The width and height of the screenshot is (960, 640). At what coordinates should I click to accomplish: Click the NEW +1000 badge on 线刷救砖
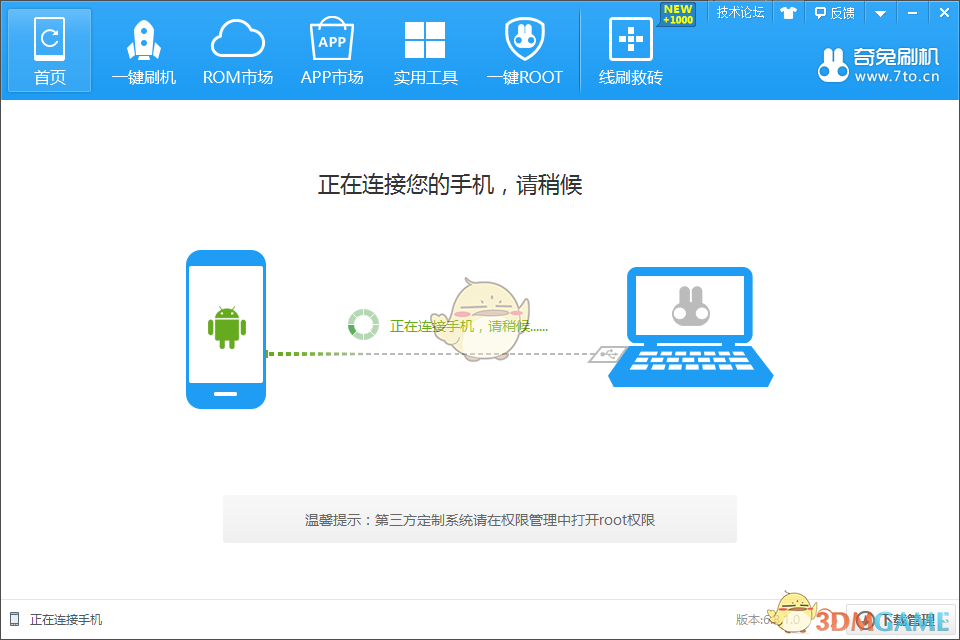tap(676, 14)
